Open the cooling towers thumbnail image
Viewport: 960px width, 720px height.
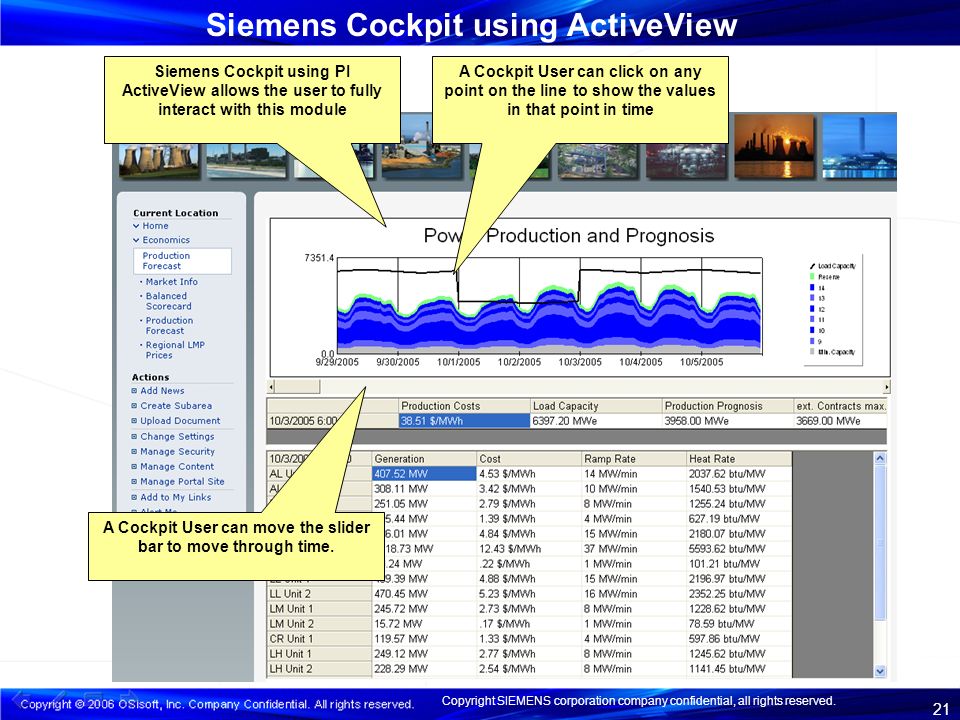[x=159, y=161]
